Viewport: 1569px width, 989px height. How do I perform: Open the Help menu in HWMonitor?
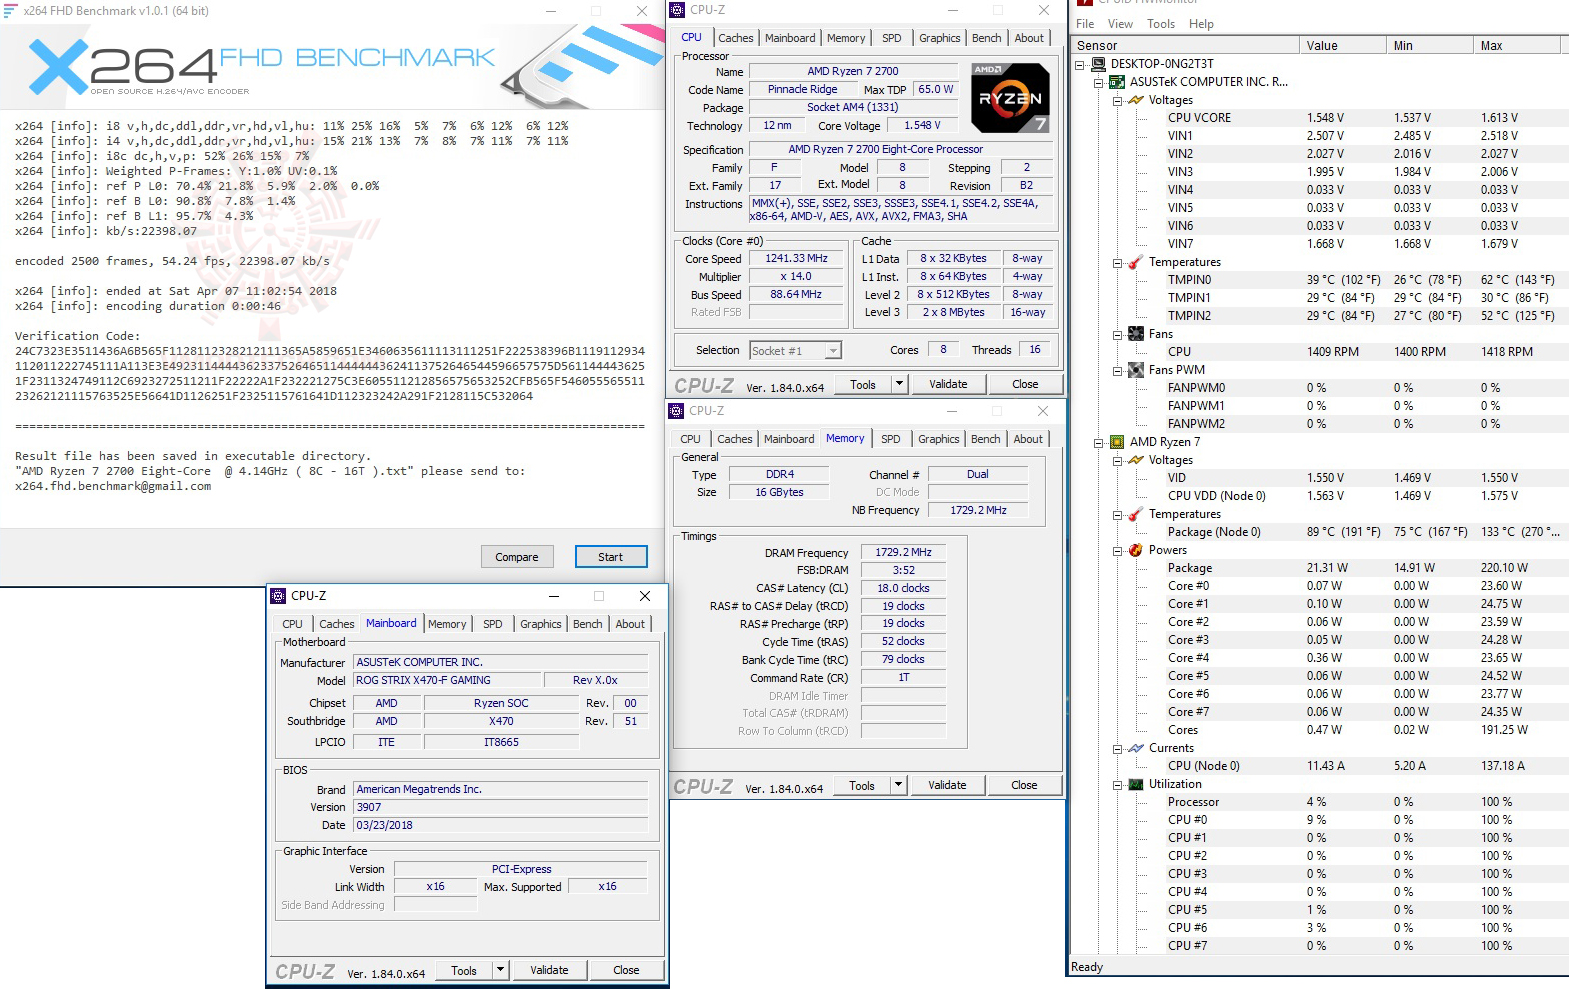tap(1201, 24)
